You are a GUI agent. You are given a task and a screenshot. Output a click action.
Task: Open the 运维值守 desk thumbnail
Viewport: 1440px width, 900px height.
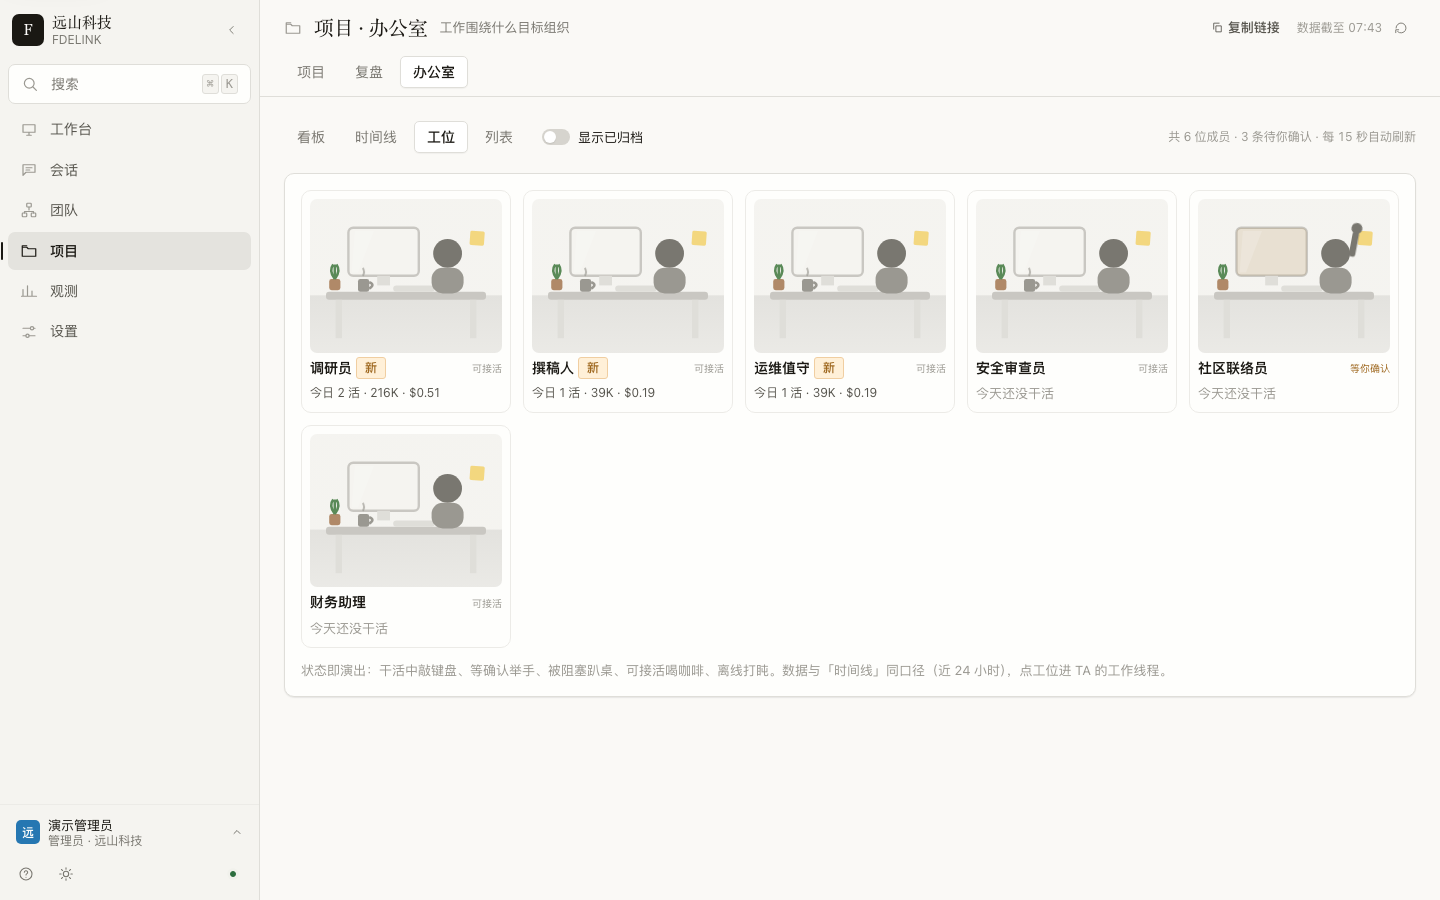point(850,276)
